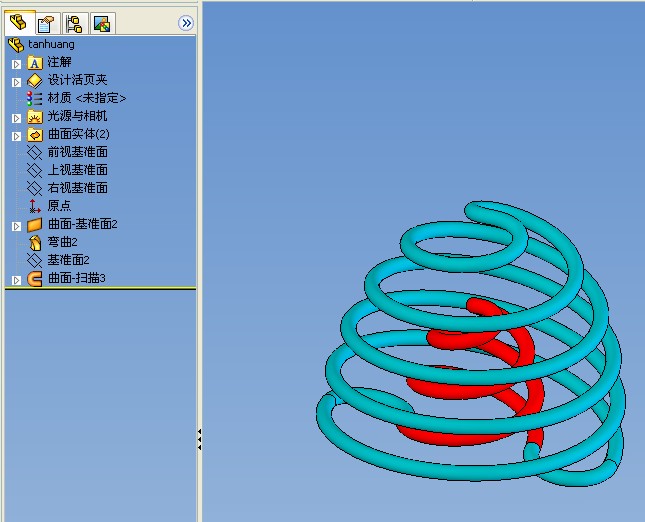Select the tanhuang part name
The image size is (645, 522).
[x=51, y=44]
